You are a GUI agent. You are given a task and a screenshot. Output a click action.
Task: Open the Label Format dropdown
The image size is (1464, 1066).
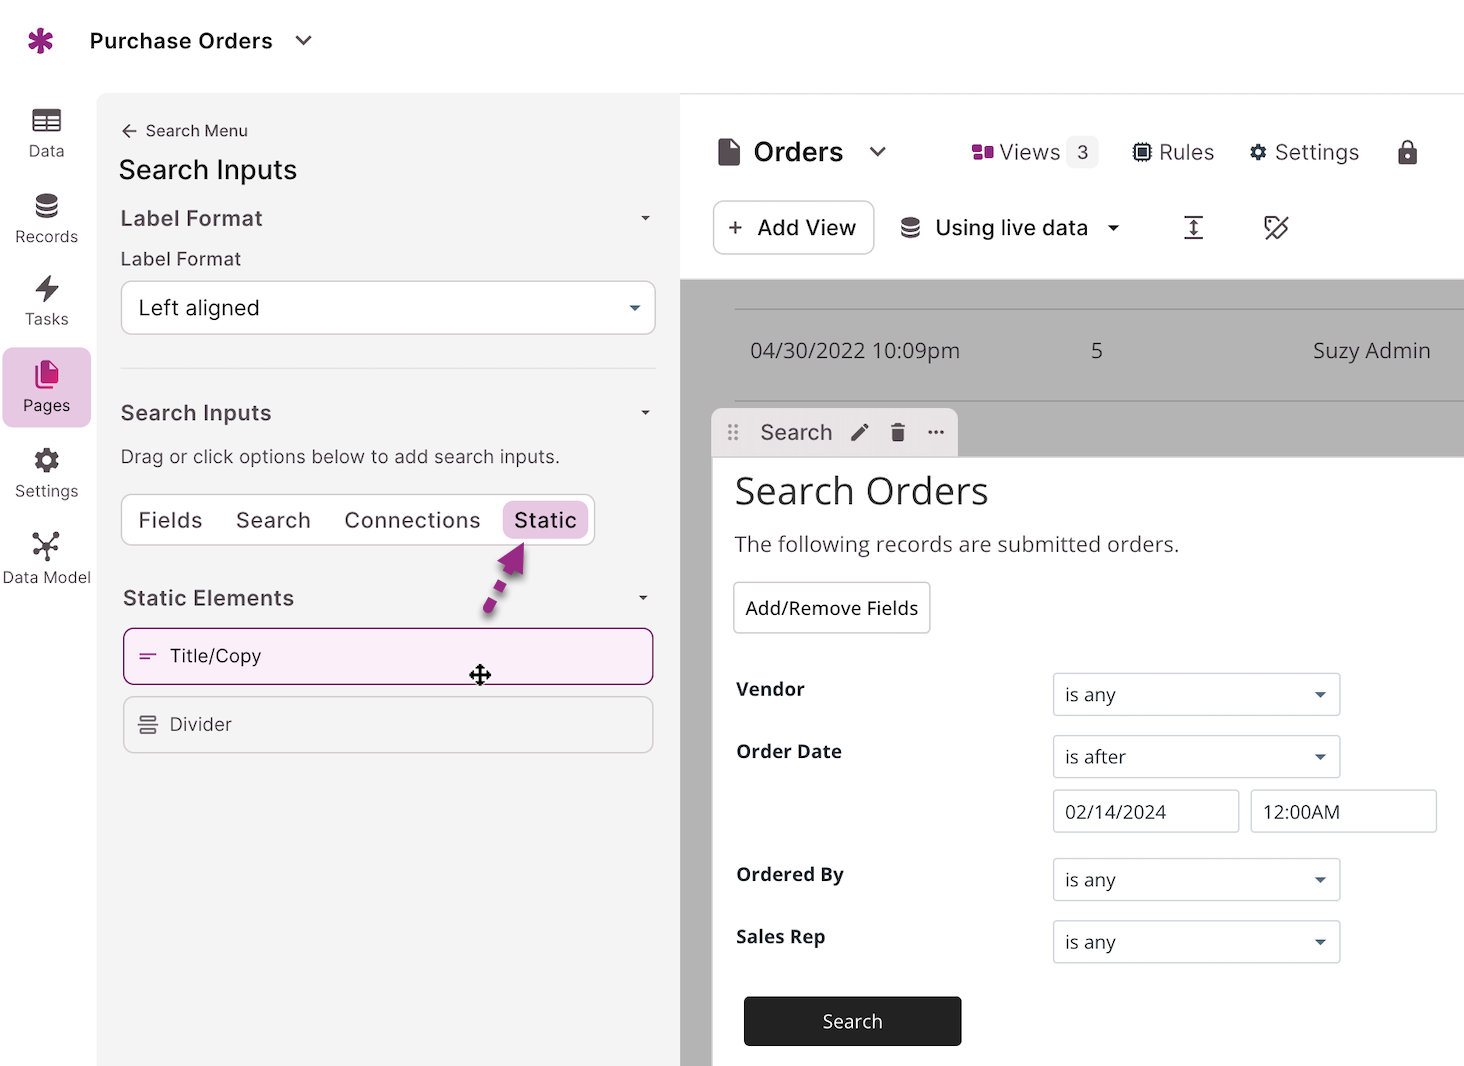click(387, 308)
